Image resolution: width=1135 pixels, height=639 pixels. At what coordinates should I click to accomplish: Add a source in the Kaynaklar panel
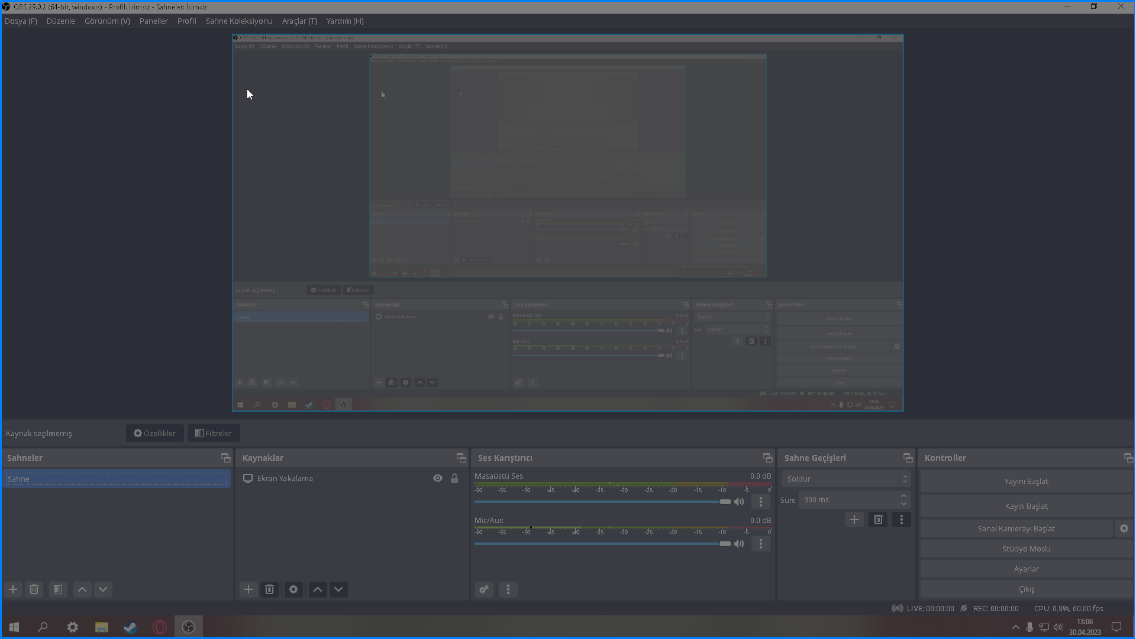point(248,589)
